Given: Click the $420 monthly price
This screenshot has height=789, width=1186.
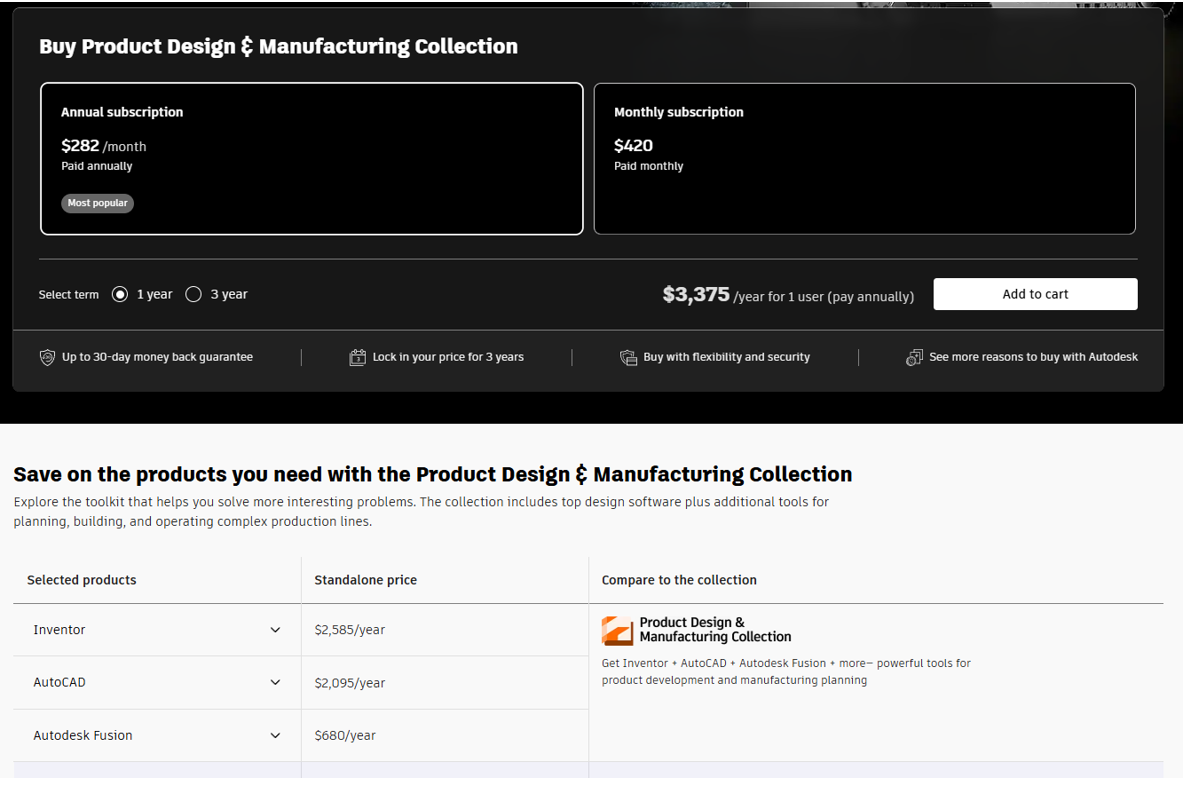Looking at the screenshot, I should click(633, 145).
